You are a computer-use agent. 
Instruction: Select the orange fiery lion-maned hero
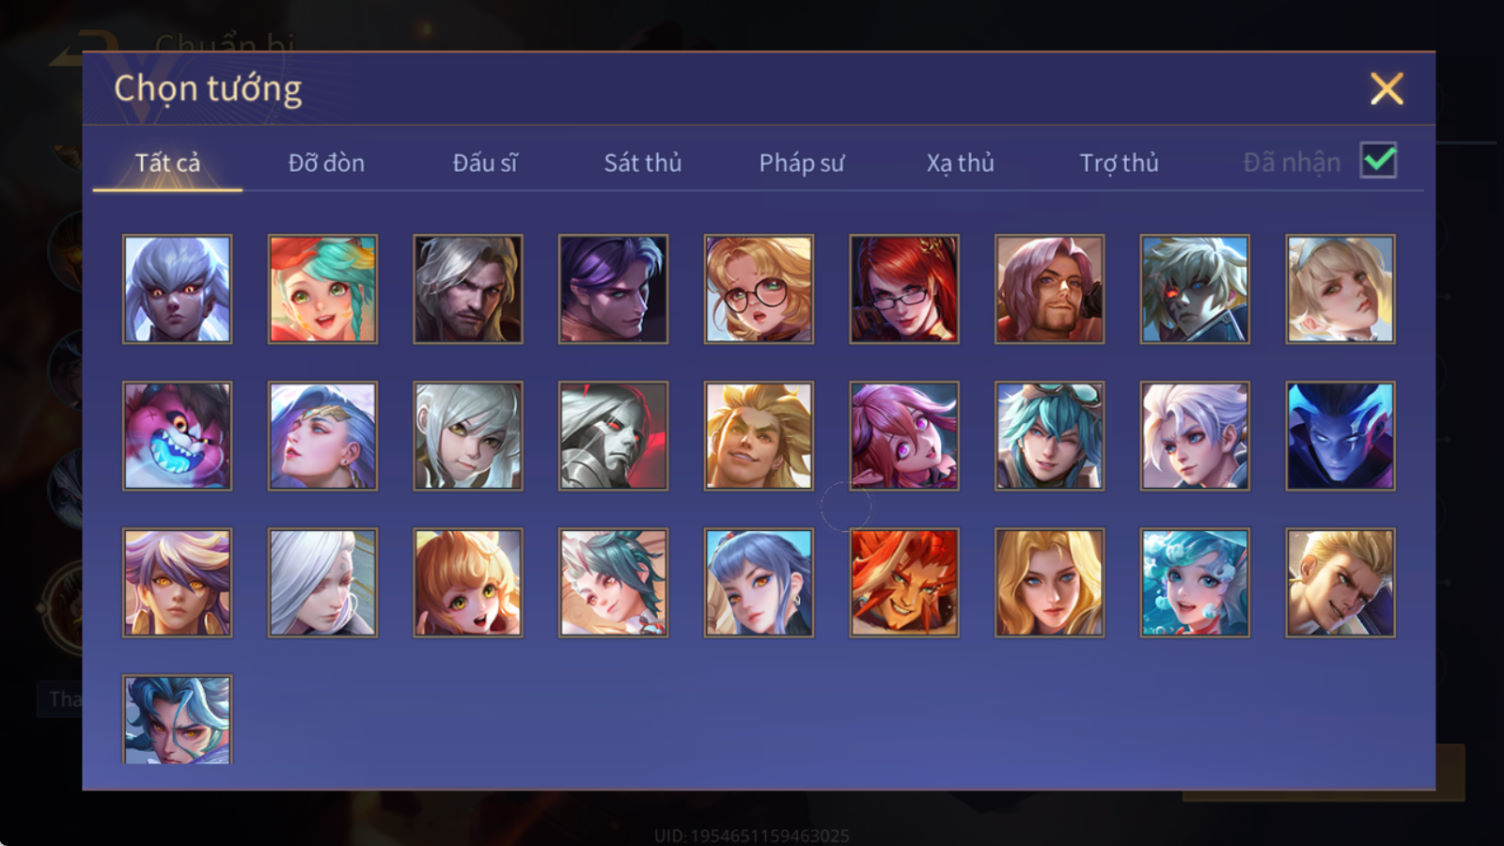pos(904,583)
